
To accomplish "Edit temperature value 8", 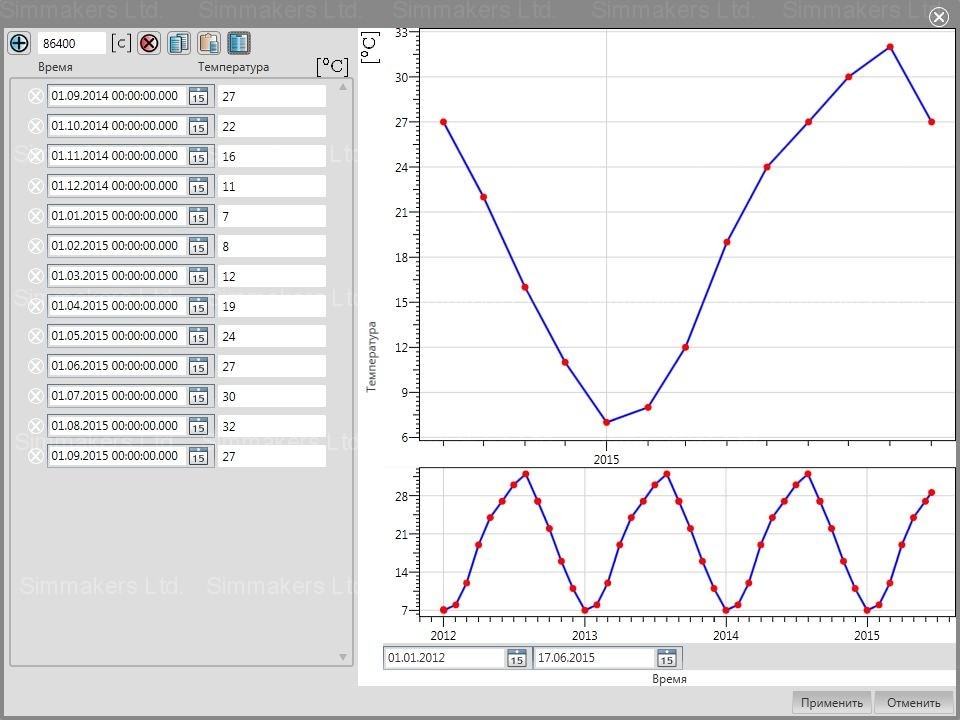I will pyautogui.click(x=272, y=246).
